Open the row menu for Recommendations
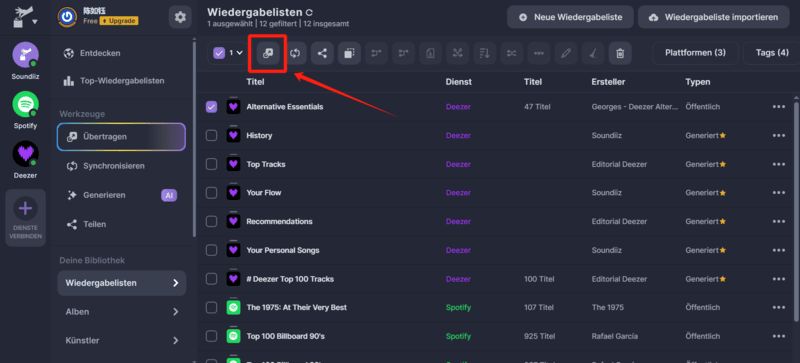This screenshot has width=800, height=363. click(779, 222)
